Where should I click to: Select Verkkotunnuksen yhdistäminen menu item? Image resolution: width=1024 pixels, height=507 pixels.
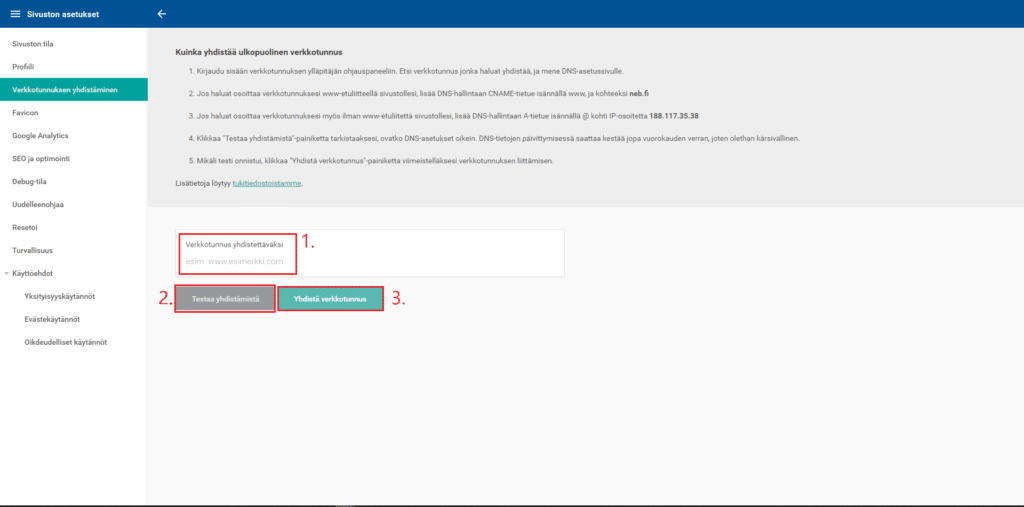point(64,89)
